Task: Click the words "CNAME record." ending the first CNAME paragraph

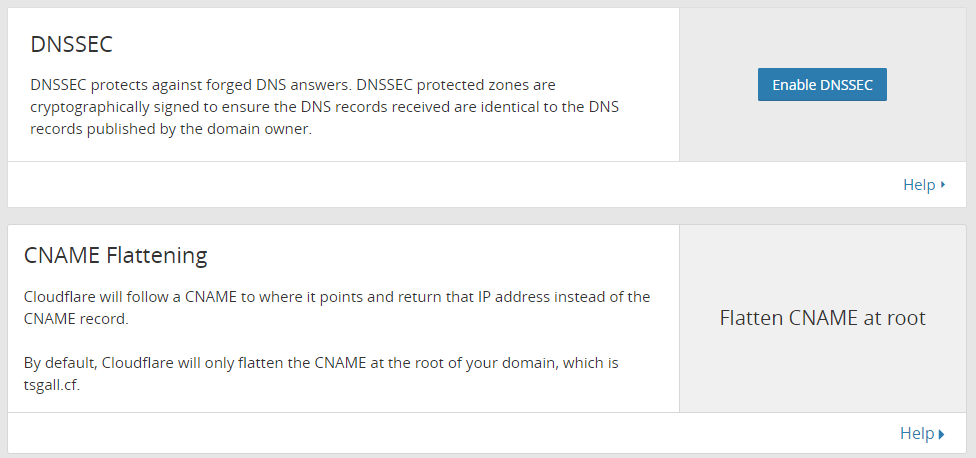Action: 76,319
